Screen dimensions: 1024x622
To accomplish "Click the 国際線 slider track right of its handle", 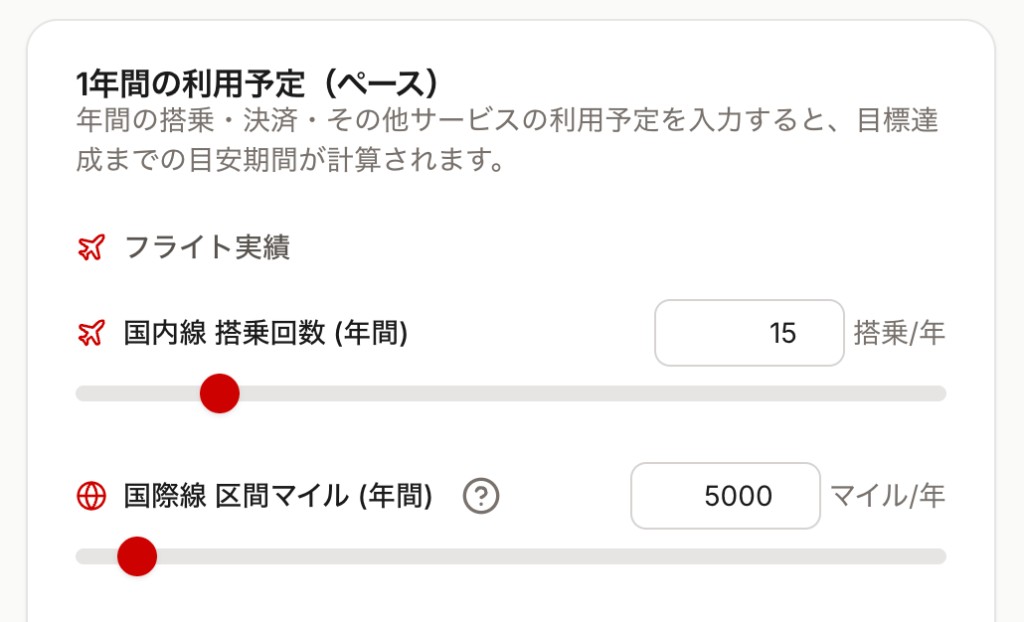I will [x=540, y=556].
